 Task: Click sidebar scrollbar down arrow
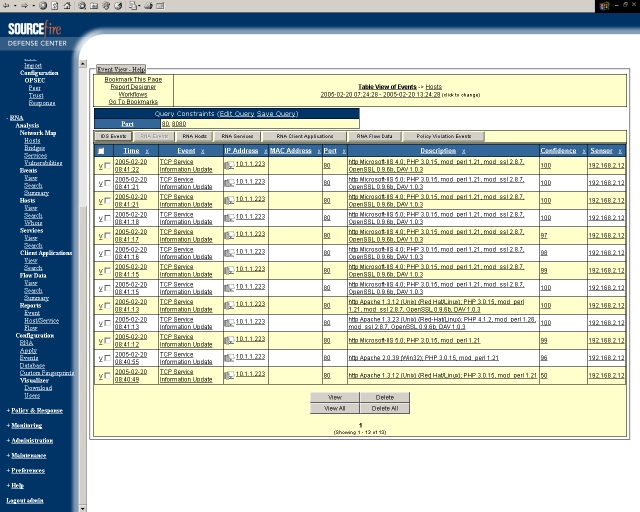[x=83, y=508]
